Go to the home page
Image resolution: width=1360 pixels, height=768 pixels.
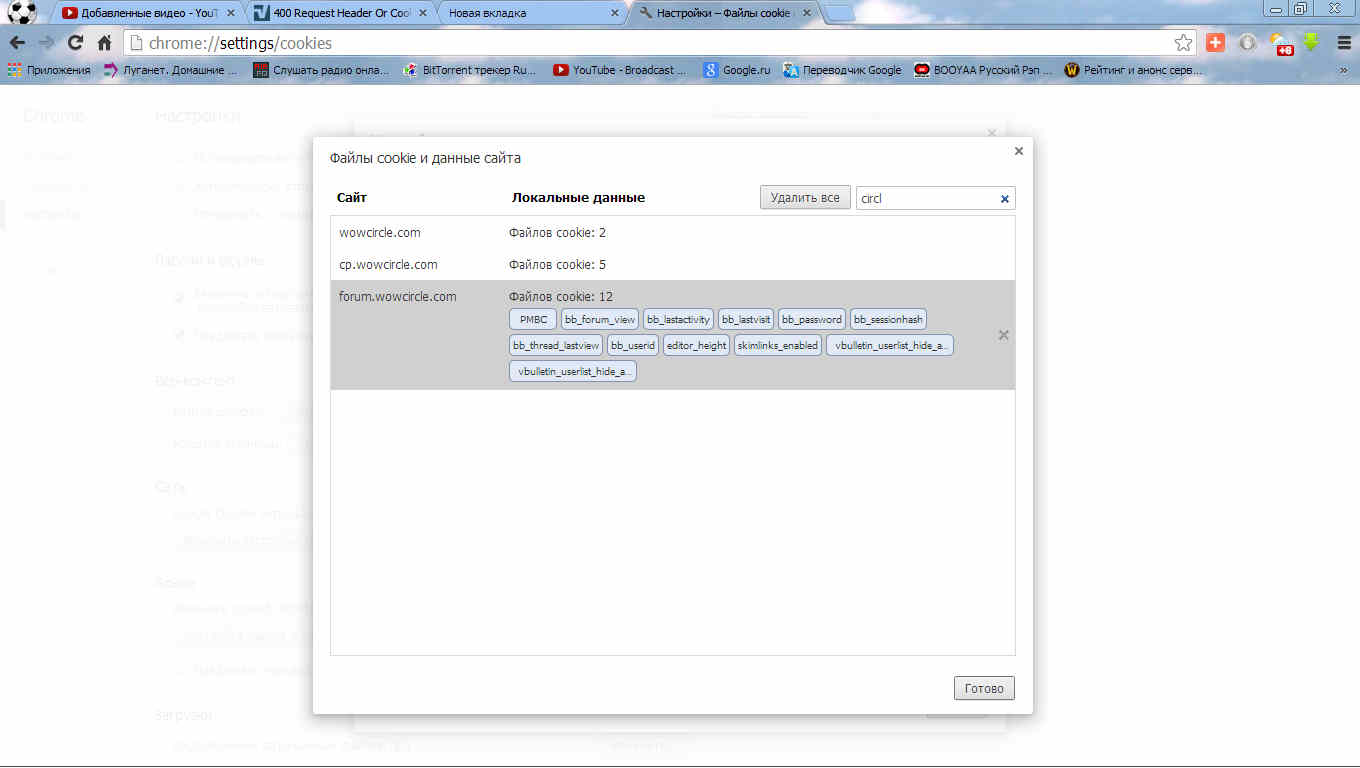104,43
